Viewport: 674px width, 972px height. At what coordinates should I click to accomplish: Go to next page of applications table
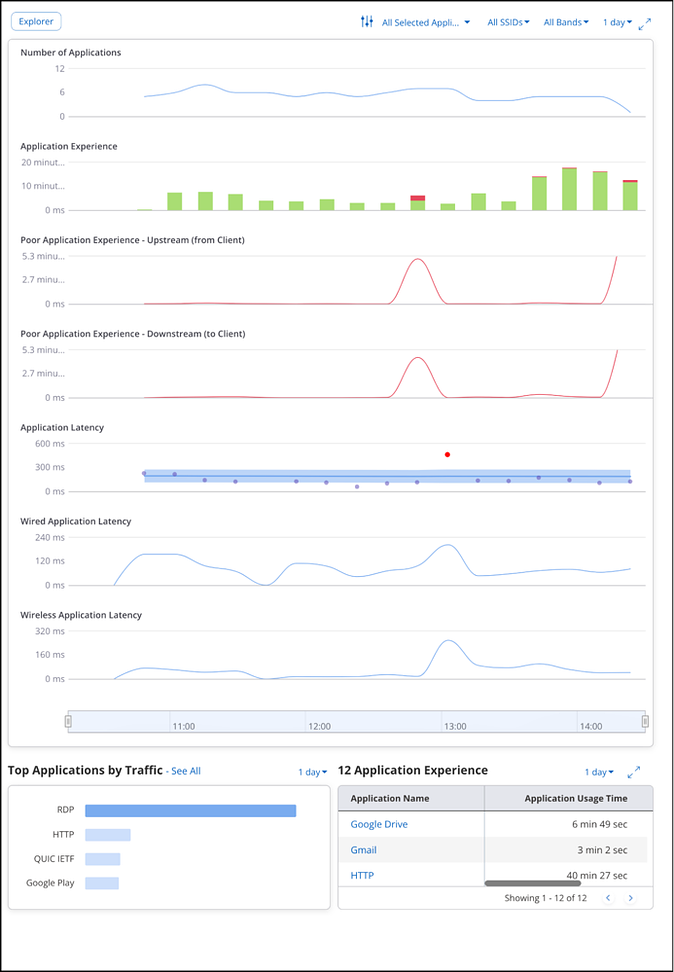(631, 898)
